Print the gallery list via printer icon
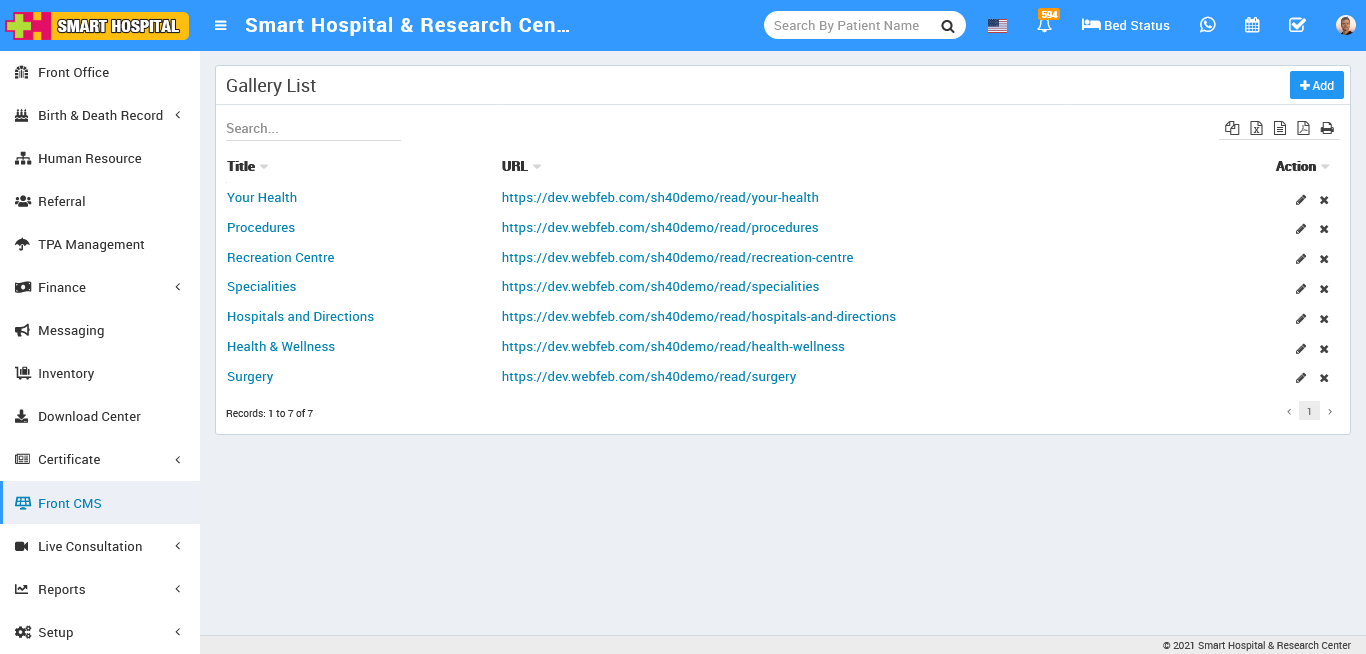Screen dimensions: 1366x654 click(x=1327, y=128)
